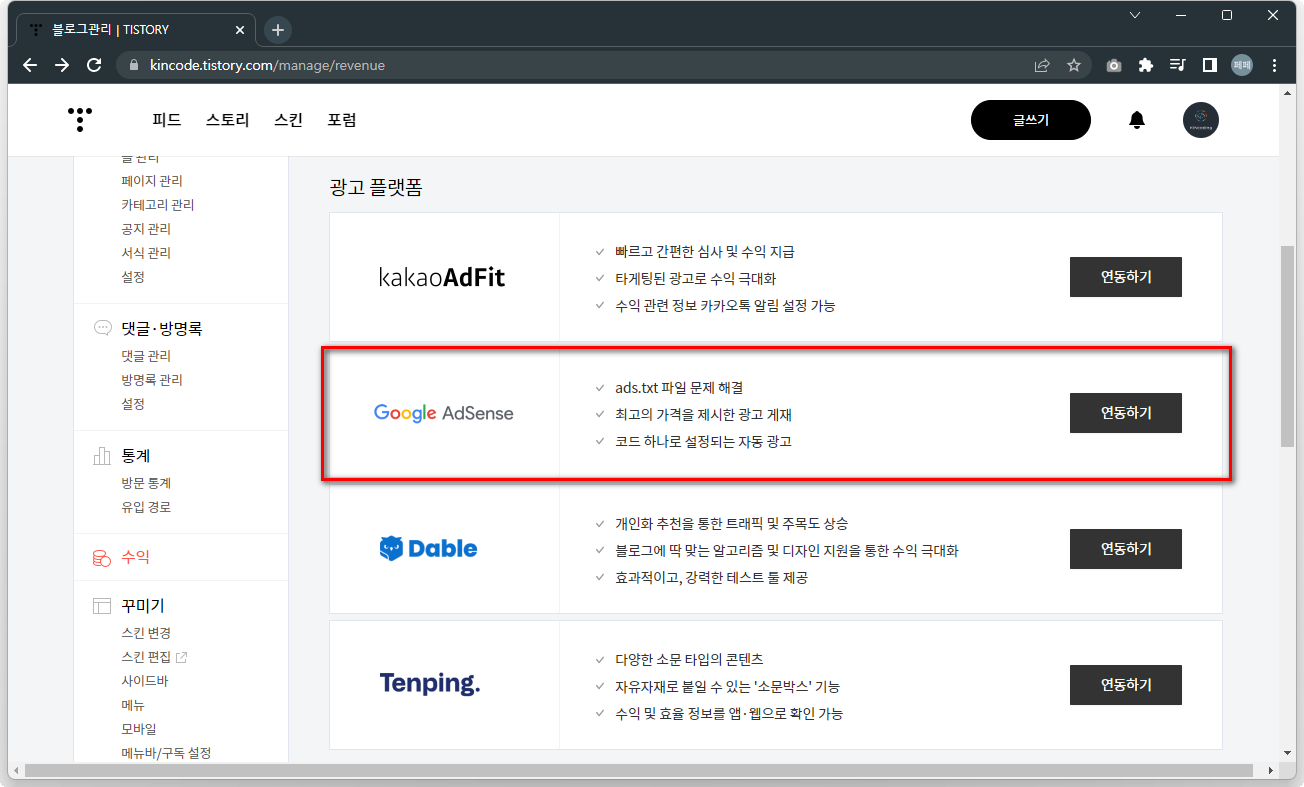Open 댓글 관리 in sidebar
This screenshot has height=787, width=1304.
[146, 356]
